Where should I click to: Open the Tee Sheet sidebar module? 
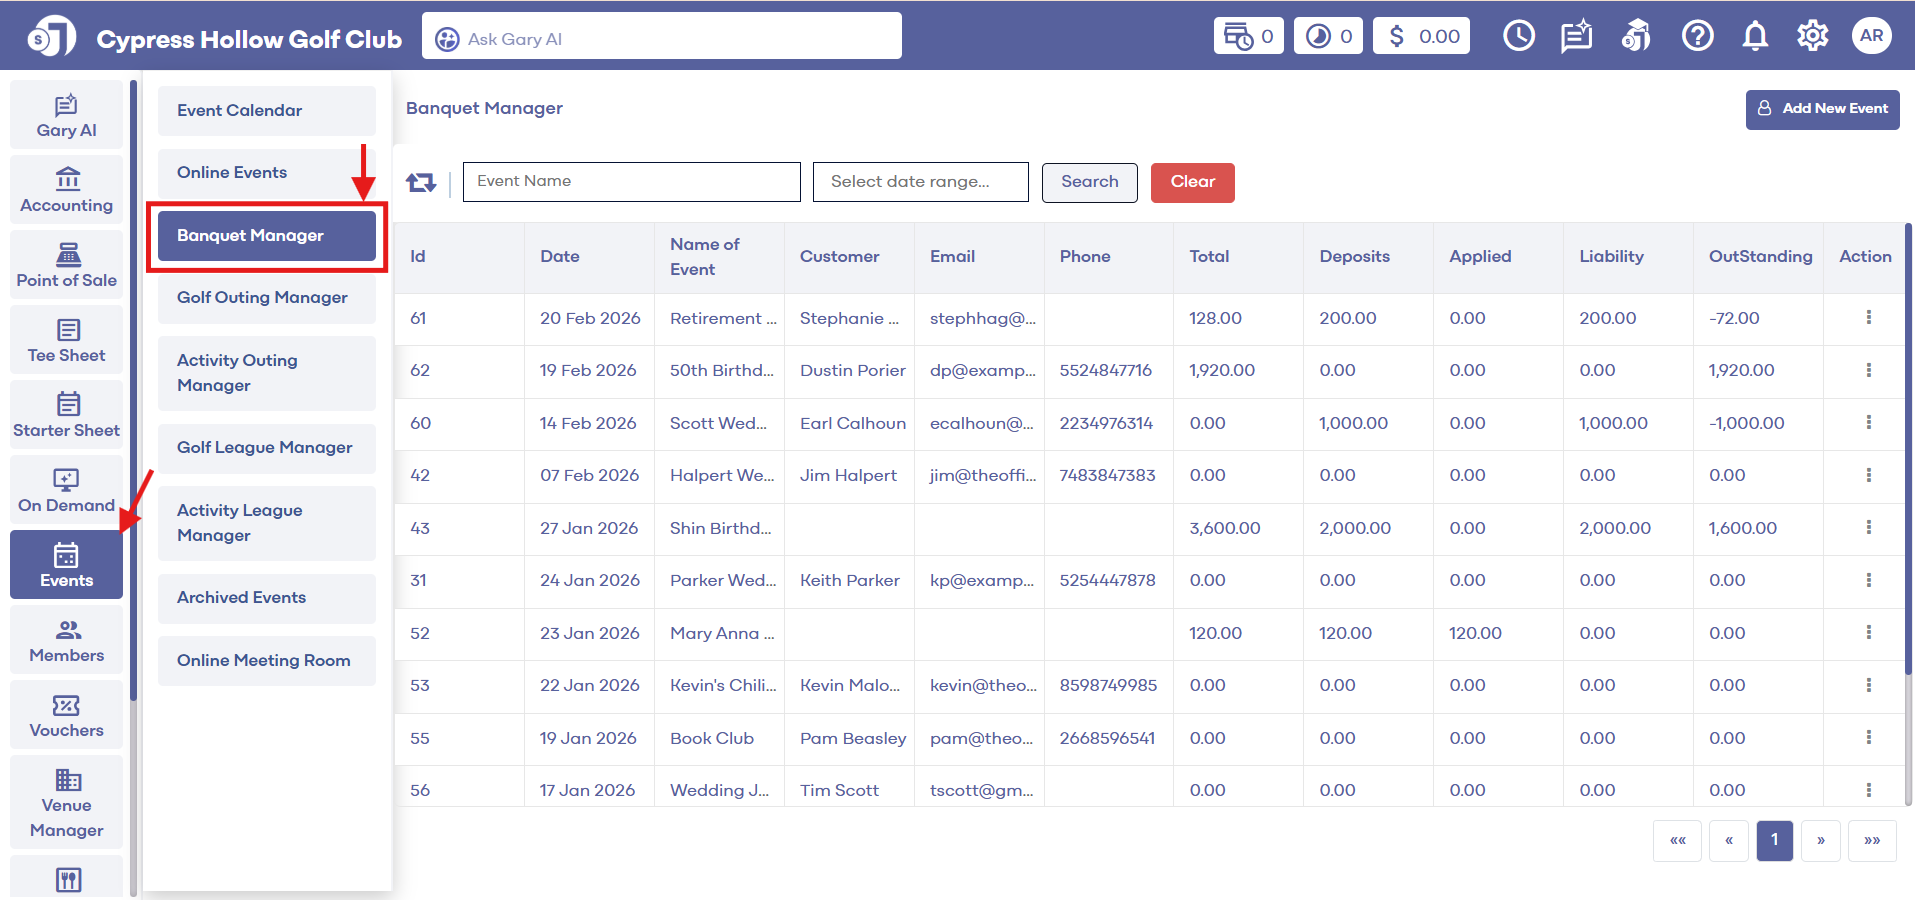click(66, 341)
